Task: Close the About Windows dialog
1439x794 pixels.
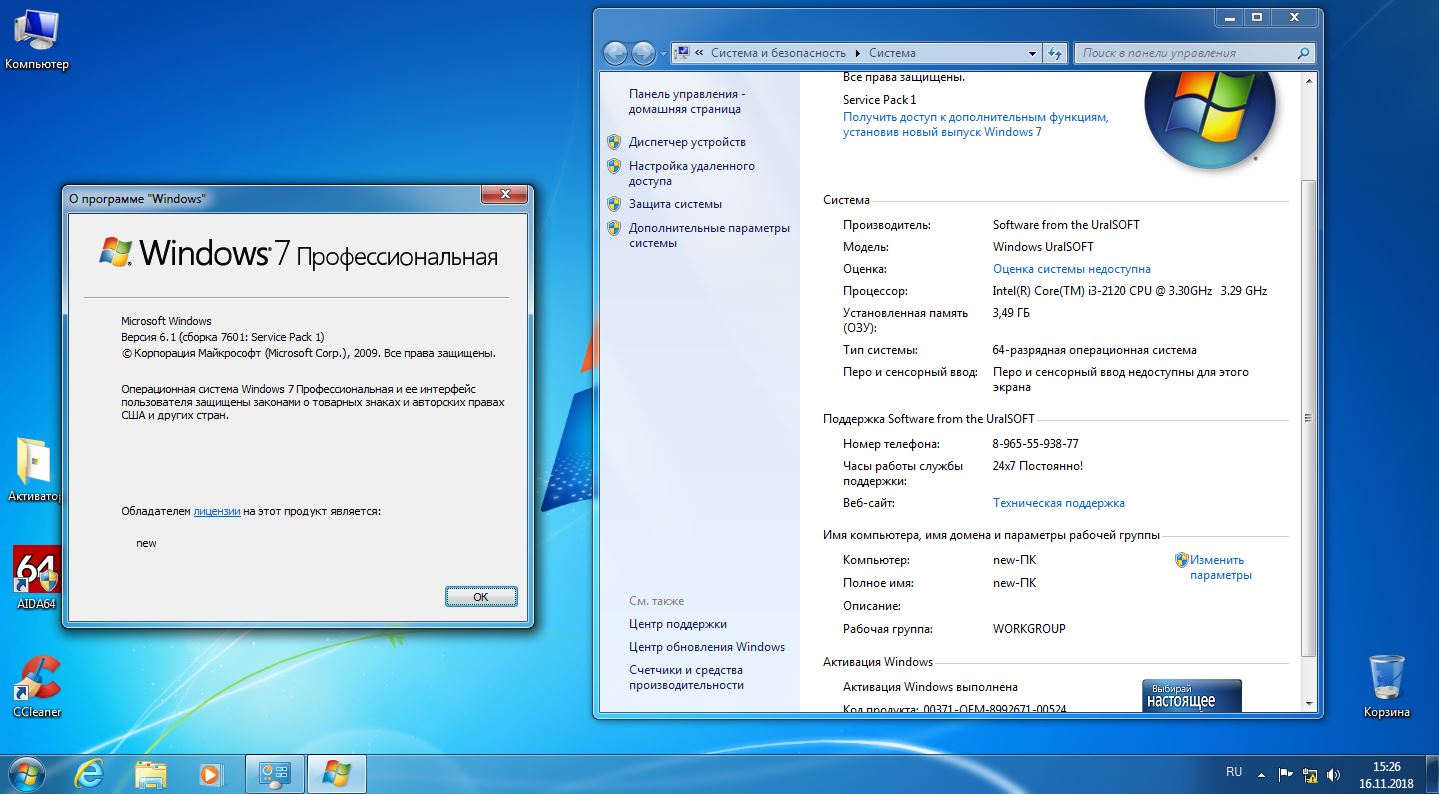Action: click(505, 194)
